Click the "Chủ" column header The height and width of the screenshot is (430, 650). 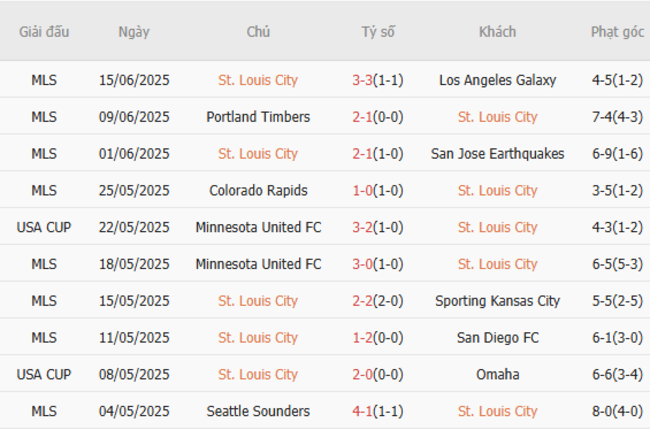point(258,32)
